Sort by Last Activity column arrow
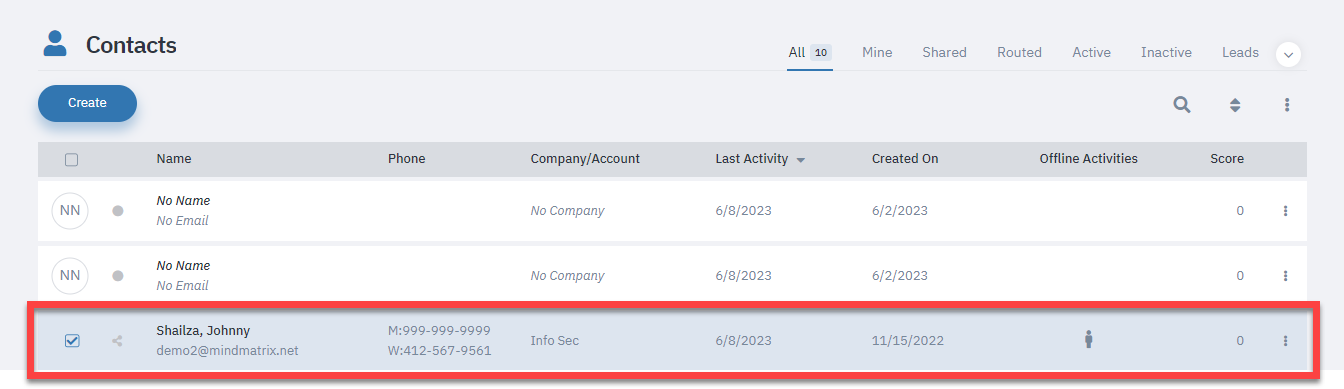1344x389 pixels. 801,160
